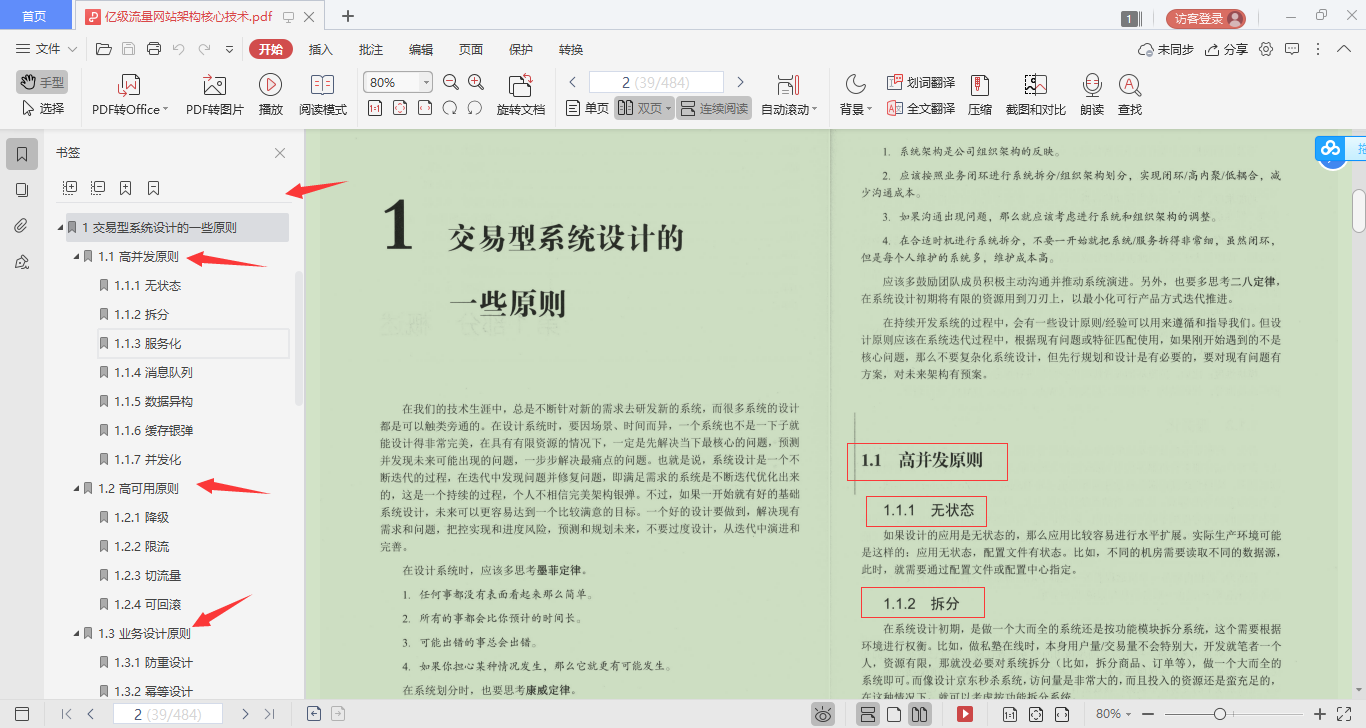Image resolution: width=1366 pixels, height=728 pixels.
Task: Click the page number input field
Action: (655, 81)
